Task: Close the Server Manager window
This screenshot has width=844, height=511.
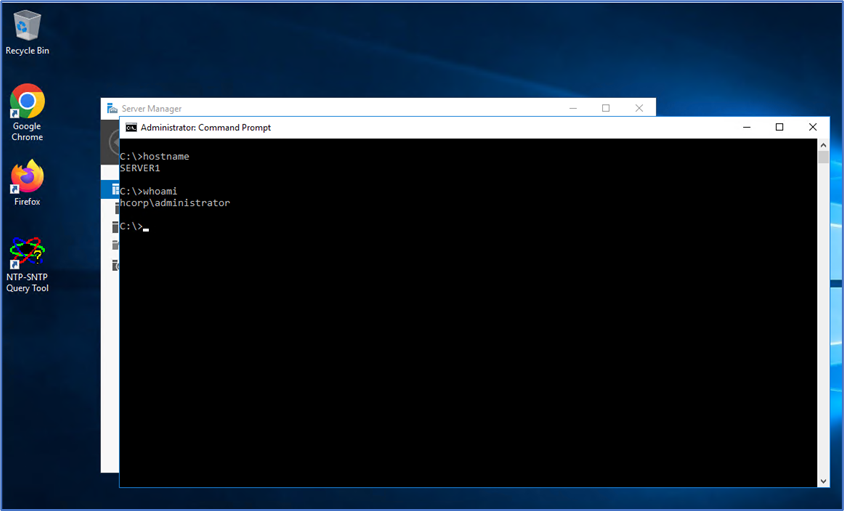Action: click(638, 108)
